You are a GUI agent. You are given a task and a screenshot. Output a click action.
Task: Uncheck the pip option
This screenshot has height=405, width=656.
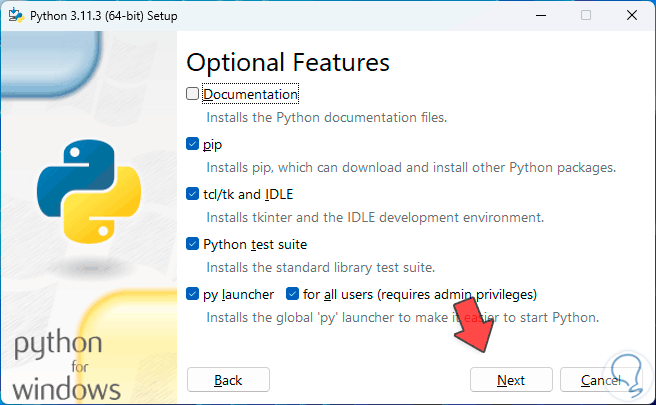(193, 144)
